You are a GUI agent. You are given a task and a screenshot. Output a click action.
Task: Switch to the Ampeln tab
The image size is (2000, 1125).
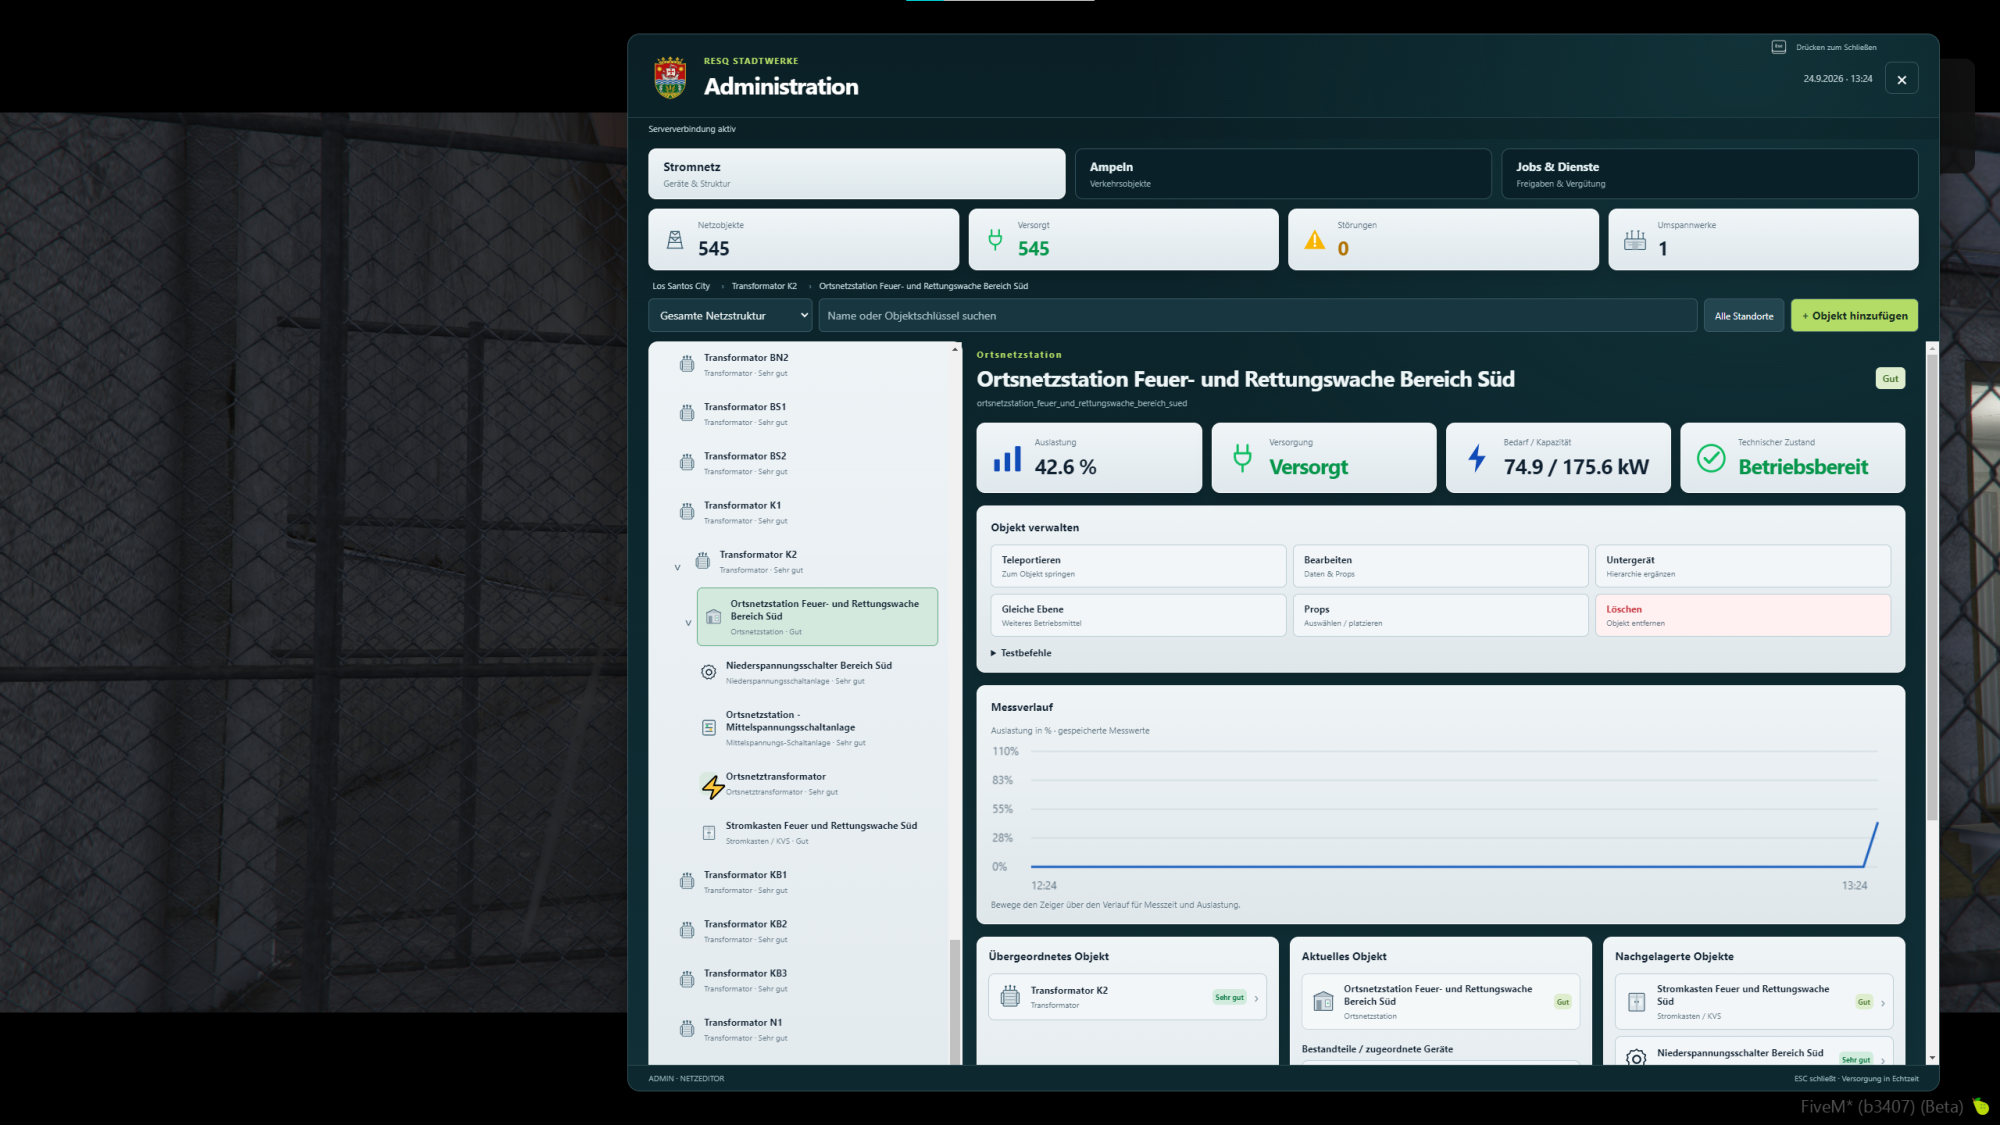coord(1283,174)
